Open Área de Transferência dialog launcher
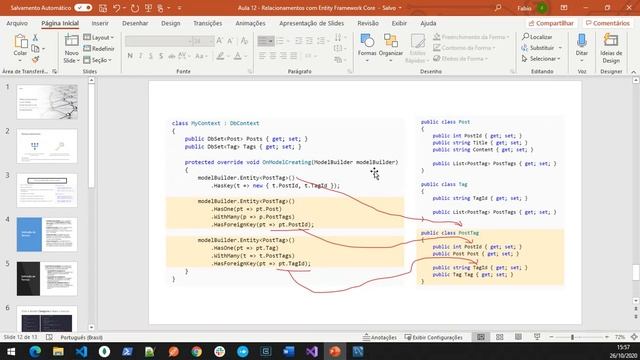Screen dimensions: 640x360 coord(54,71)
